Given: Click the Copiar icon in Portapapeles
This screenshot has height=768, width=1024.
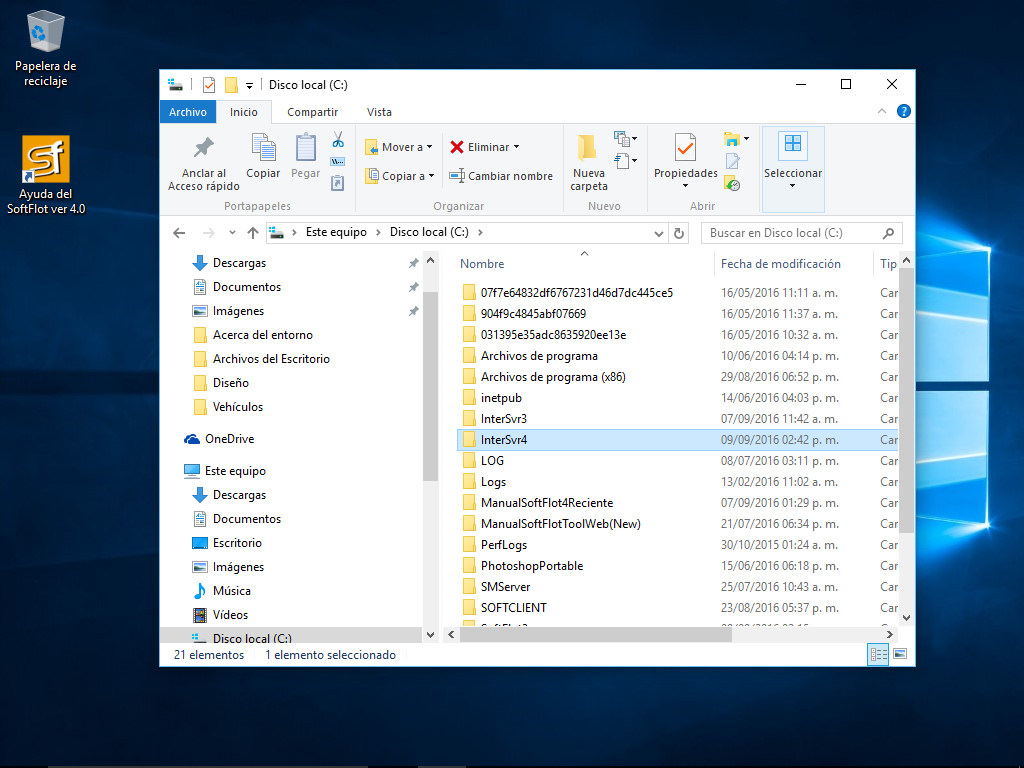Looking at the screenshot, I should pyautogui.click(x=263, y=148).
